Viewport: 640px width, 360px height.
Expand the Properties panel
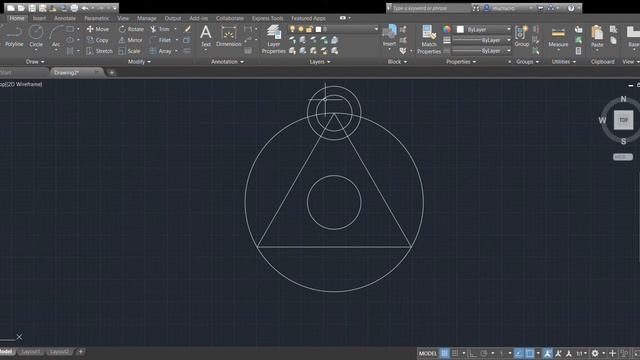461,62
